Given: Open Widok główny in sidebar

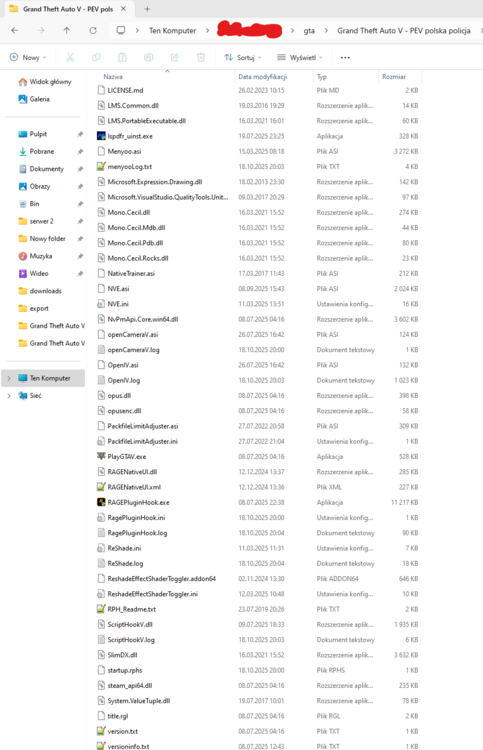Looking at the screenshot, I should pyautogui.click(x=45, y=82).
